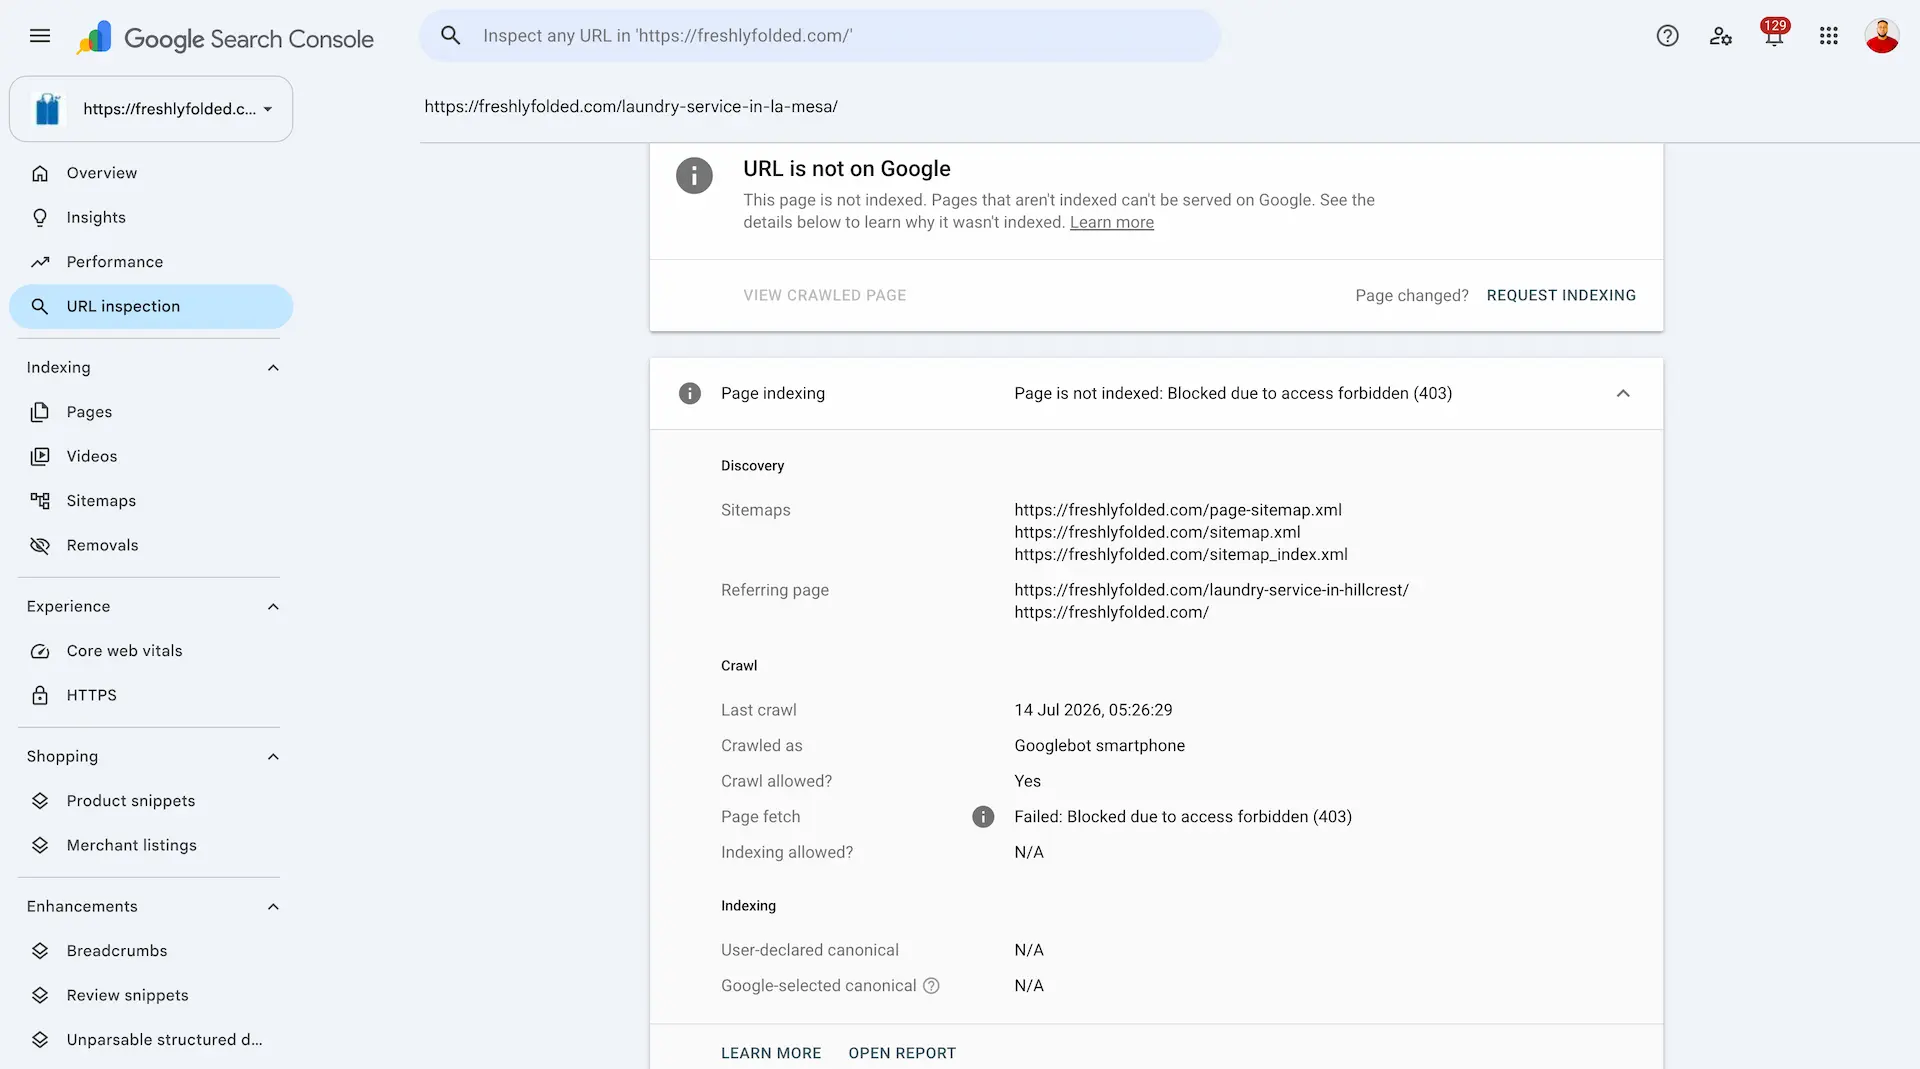Open the account profile avatar
The height and width of the screenshot is (1069, 1920).
tap(1882, 36)
